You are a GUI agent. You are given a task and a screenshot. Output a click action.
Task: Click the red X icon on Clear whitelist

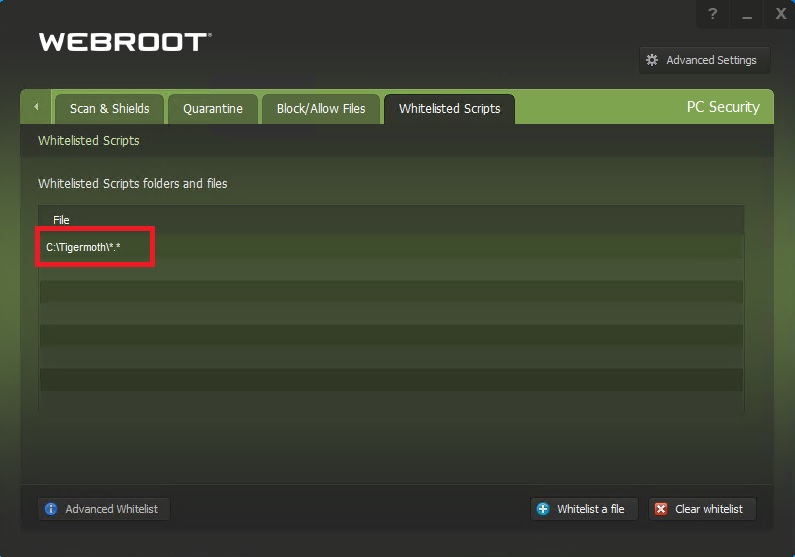[x=661, y=509]
